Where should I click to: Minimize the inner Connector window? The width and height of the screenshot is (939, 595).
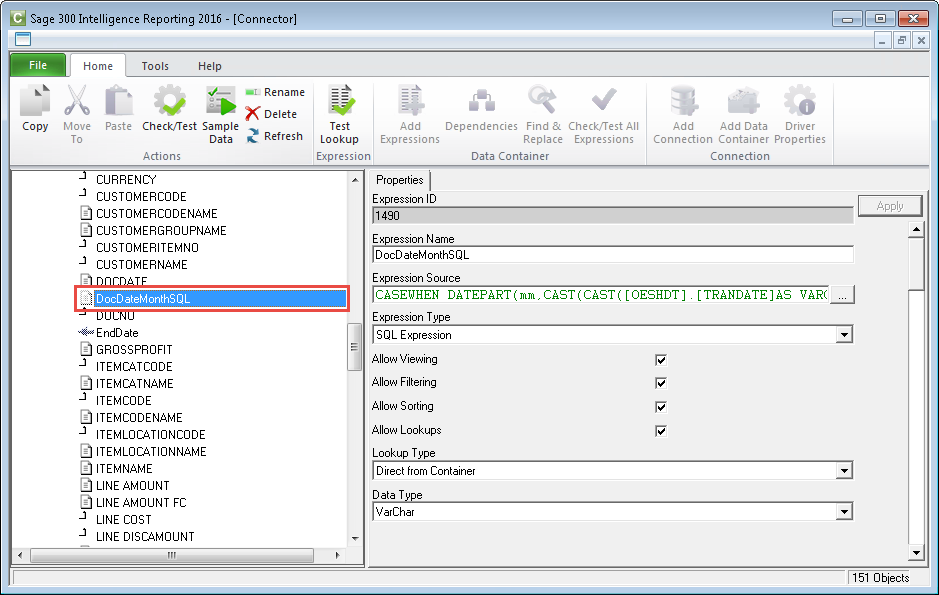pos(882,41)
